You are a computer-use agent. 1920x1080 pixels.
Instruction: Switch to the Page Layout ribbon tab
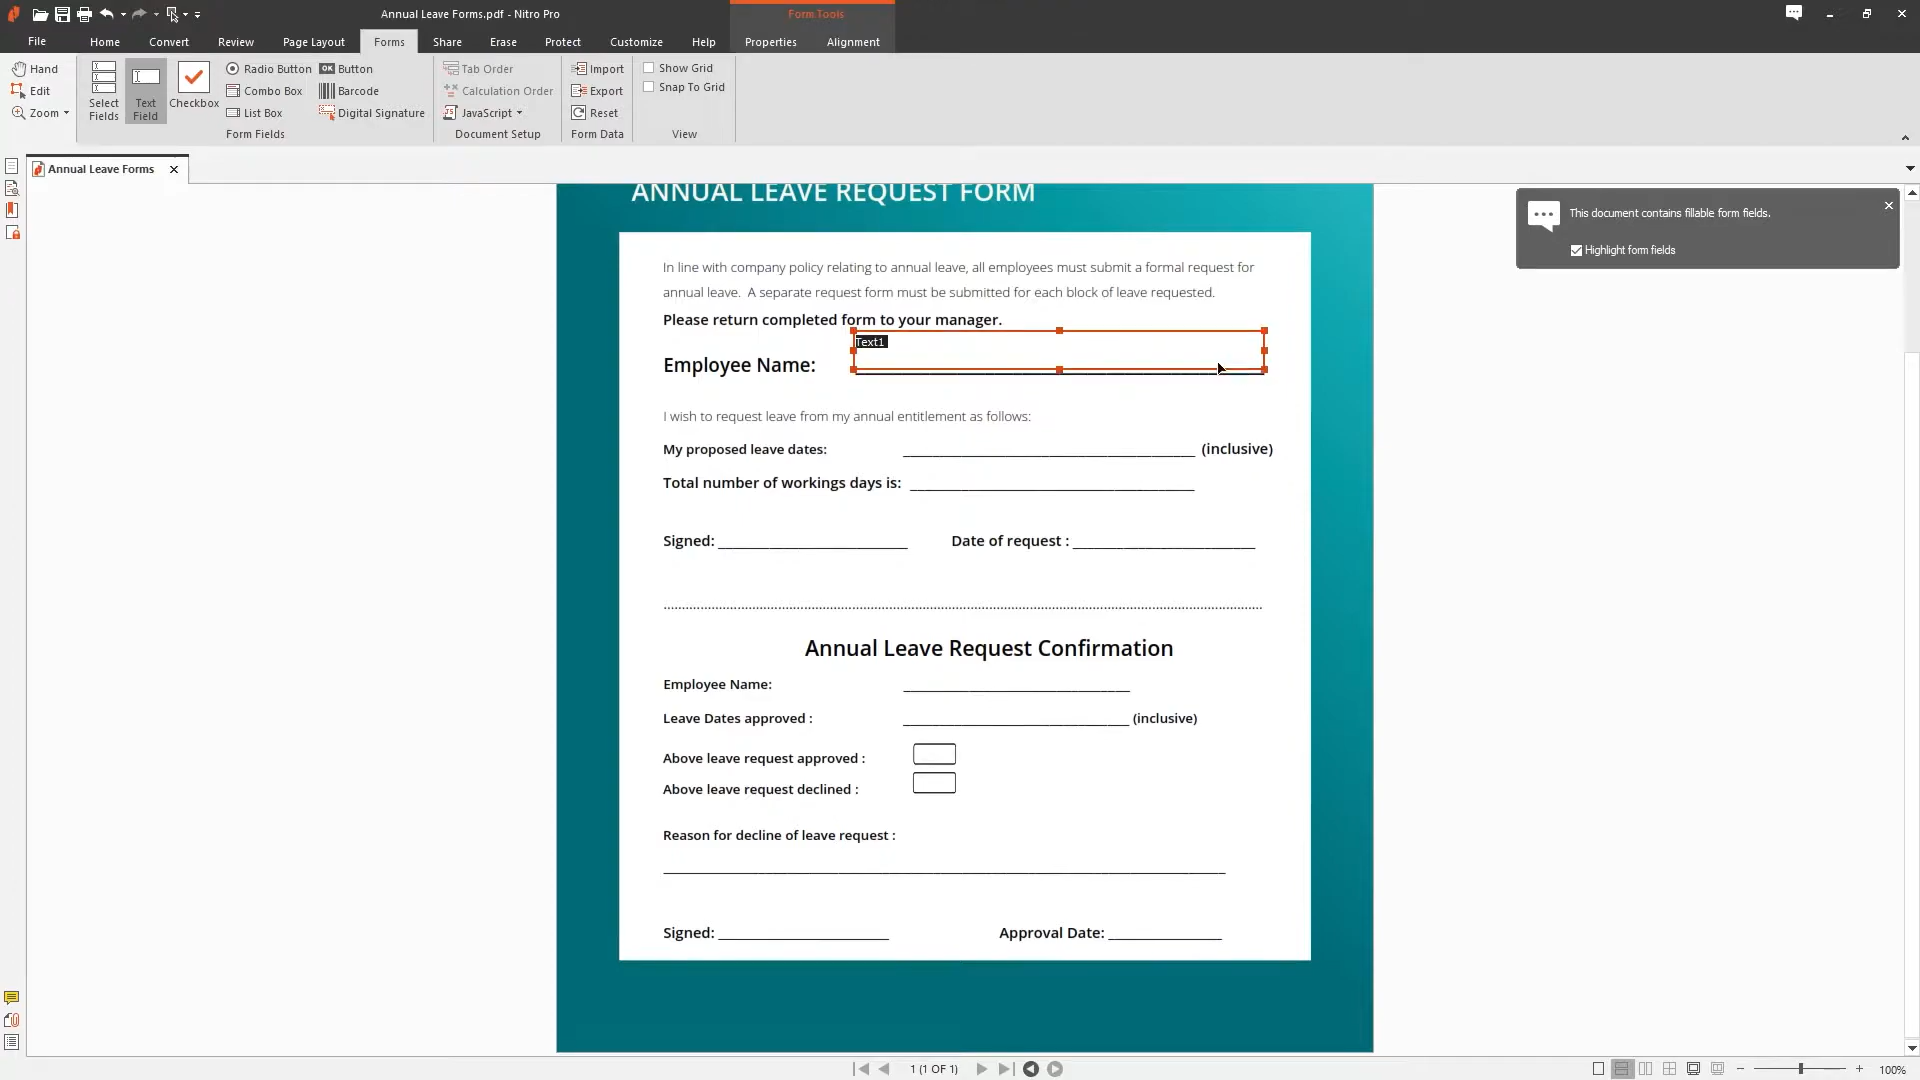(x=314, y=42)
